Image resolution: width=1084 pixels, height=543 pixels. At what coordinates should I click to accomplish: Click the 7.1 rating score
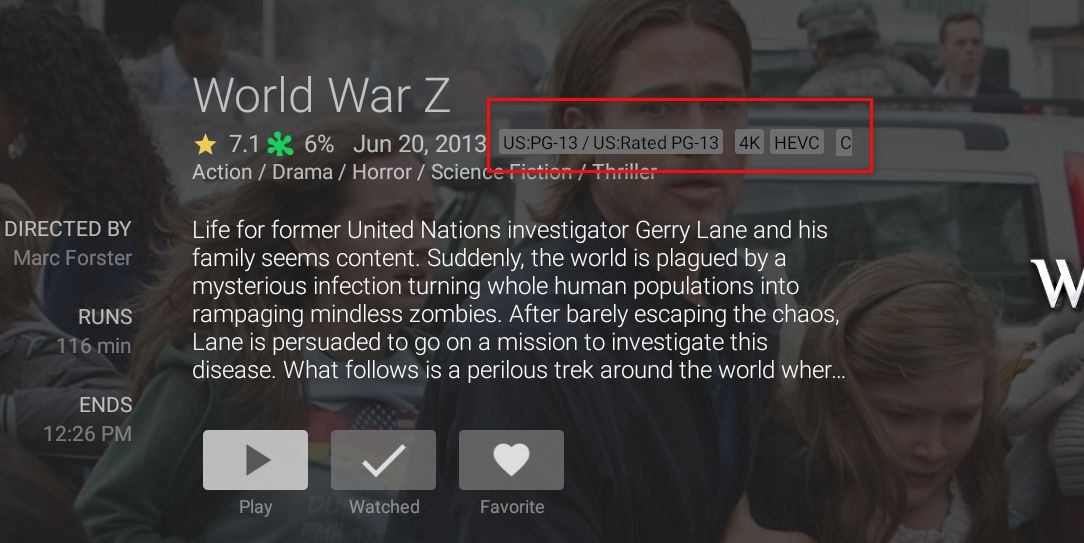tap(244, 145)
